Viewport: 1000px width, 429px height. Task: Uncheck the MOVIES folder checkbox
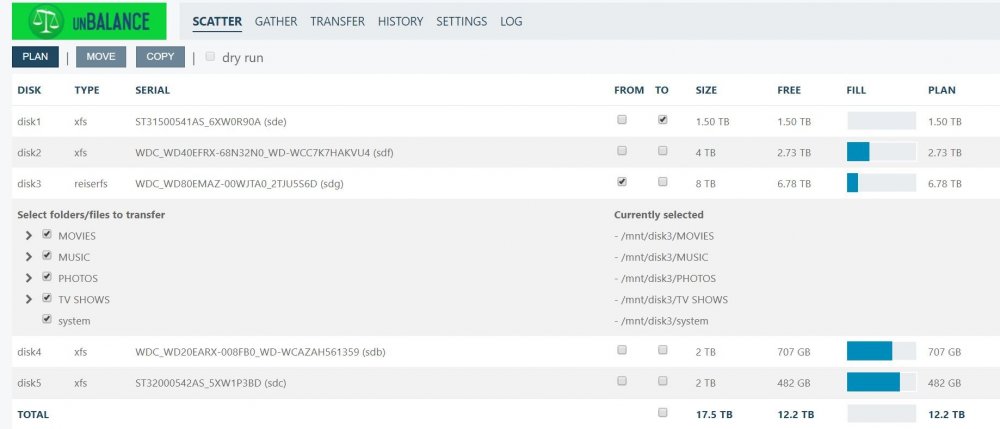[x=47, y=235]
